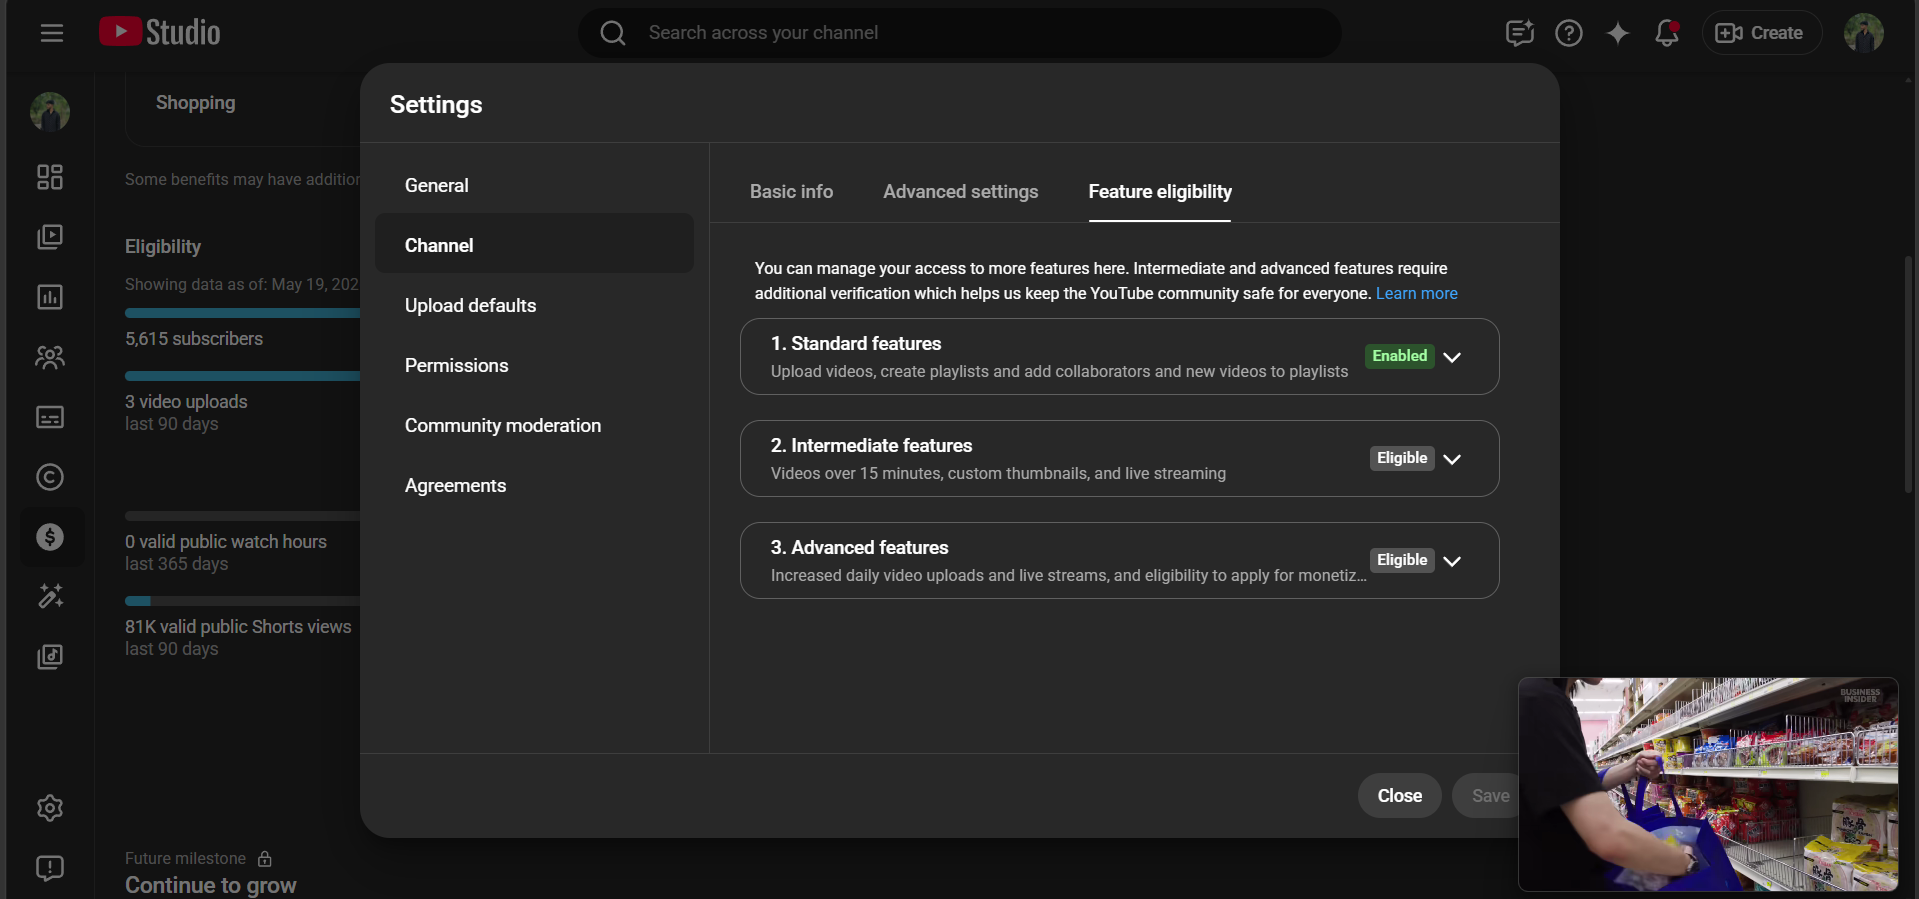Open the Analytics icon in sidebar
The width and height of the screenshot is (1919, 899).
point(50,297)
